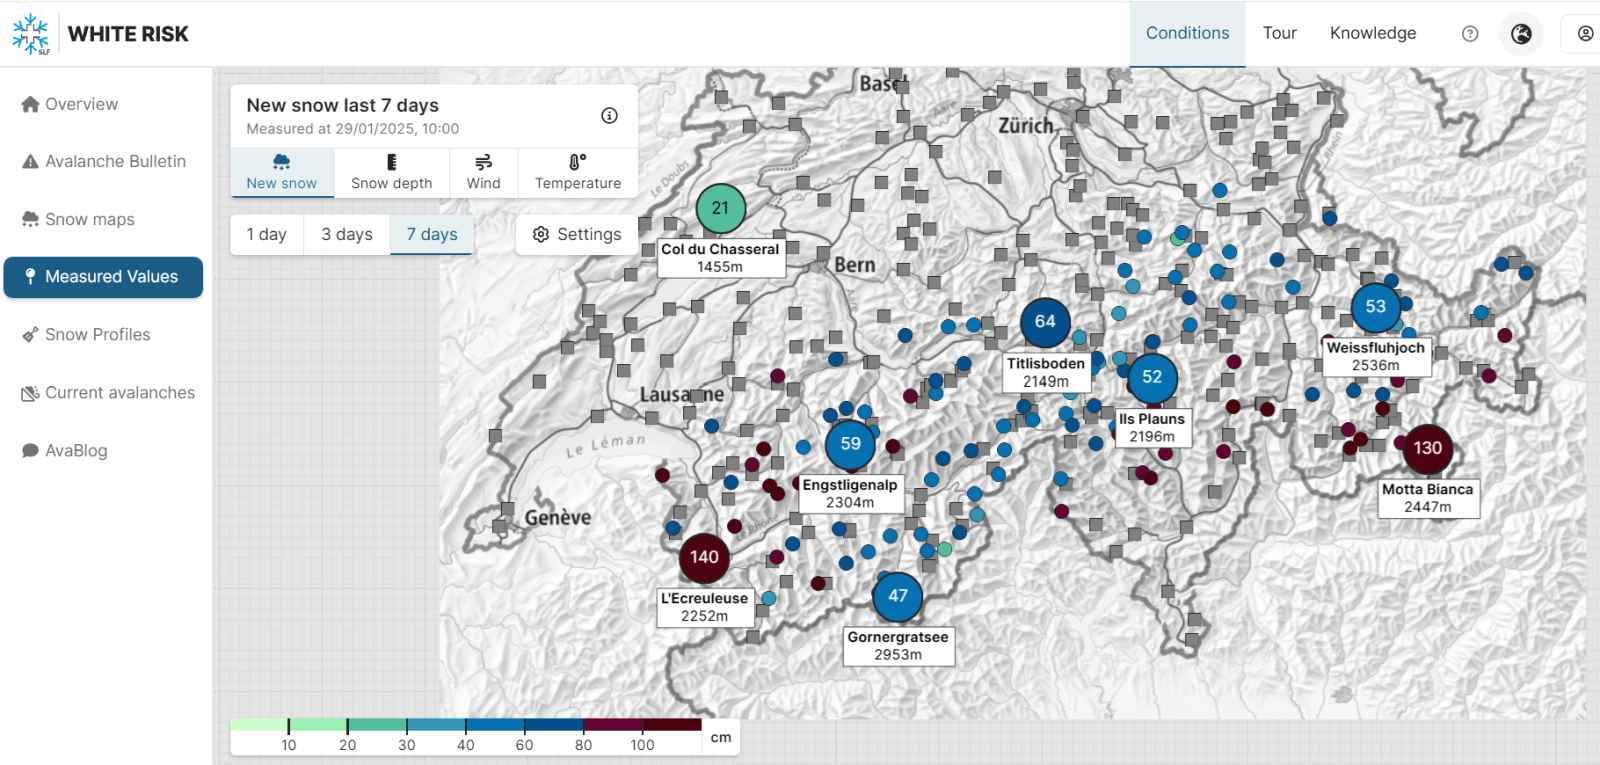Image resolution: width=1600 pixels, height=765 pixels.
Task: Click the Motta Bianca 2447m label
Action: point(1427,498)
